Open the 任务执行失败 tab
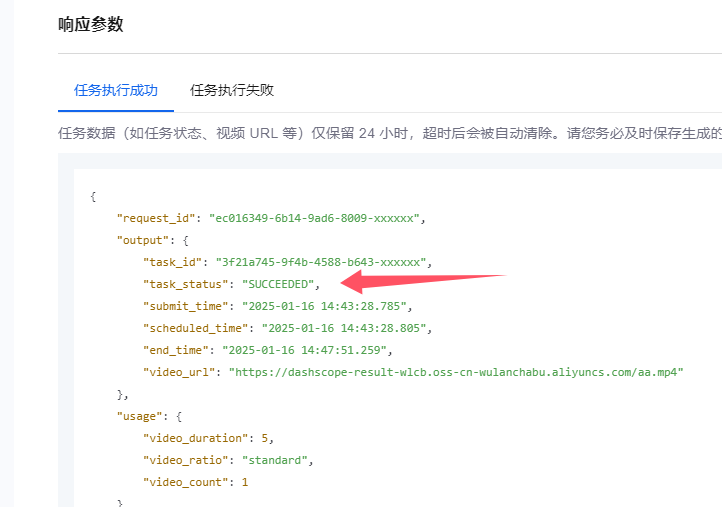Viewport: 722px width, 507px height. pos(232,90)
